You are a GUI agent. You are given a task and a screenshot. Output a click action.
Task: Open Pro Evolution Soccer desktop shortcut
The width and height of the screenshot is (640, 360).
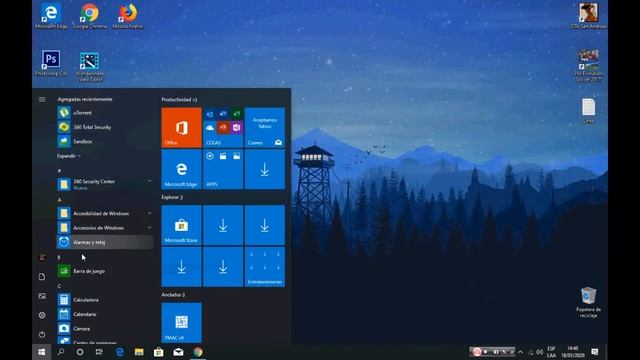[x=588, y=65]
